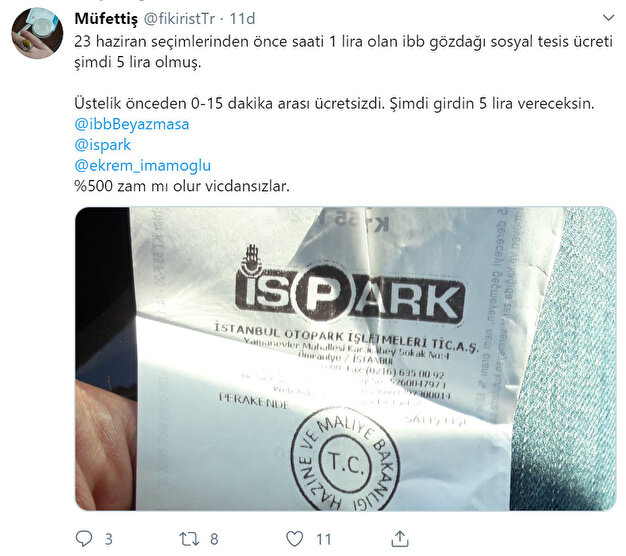Open the @ibbBeyazmasa mention link
This screenshot has height=556, width=626.
coord(132,124)
